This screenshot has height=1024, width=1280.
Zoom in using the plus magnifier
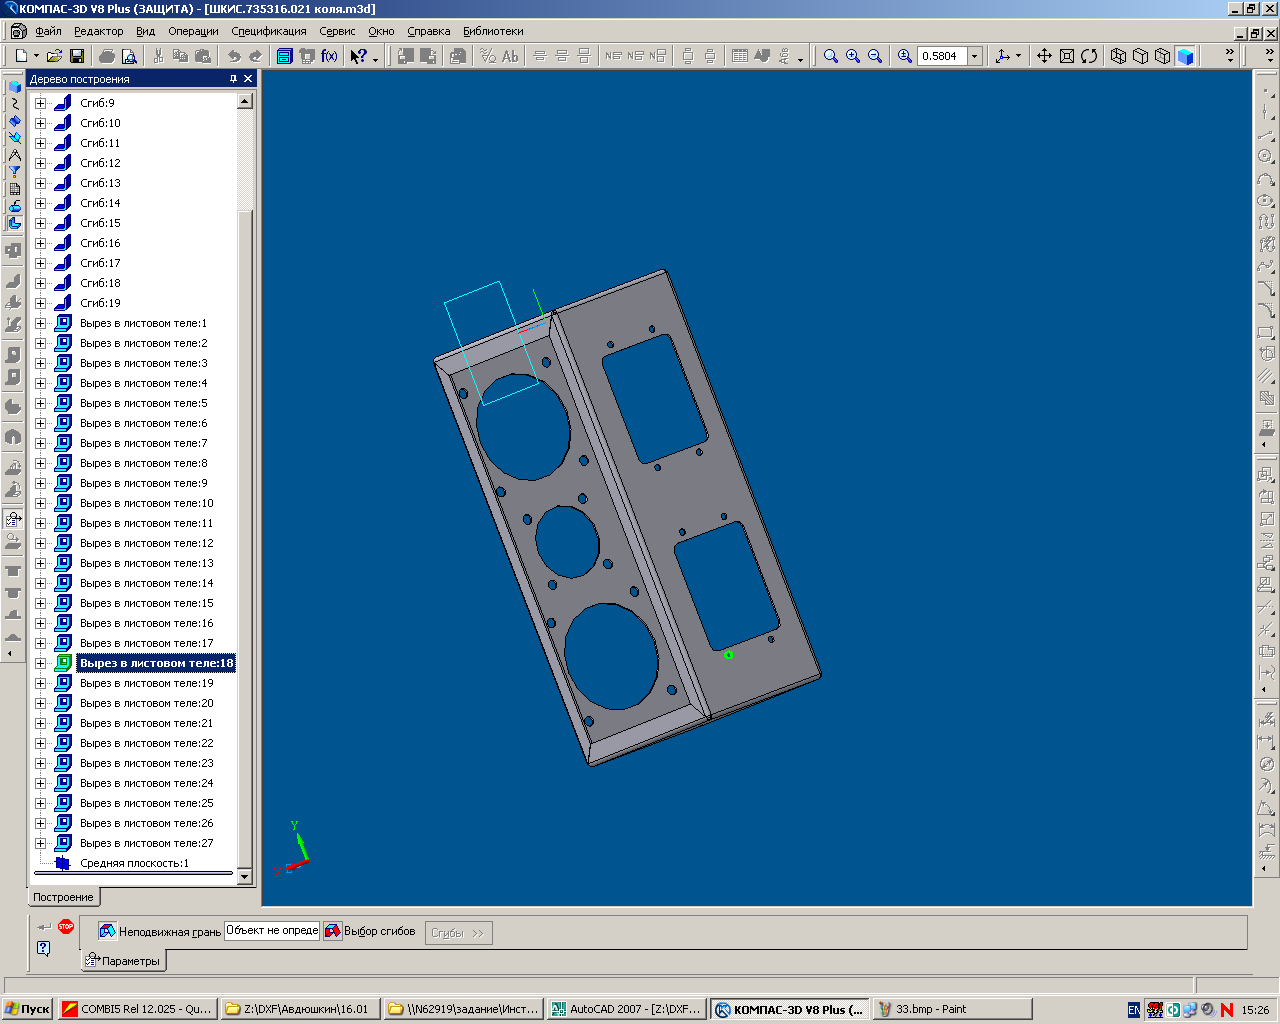[x=853, y=56]
